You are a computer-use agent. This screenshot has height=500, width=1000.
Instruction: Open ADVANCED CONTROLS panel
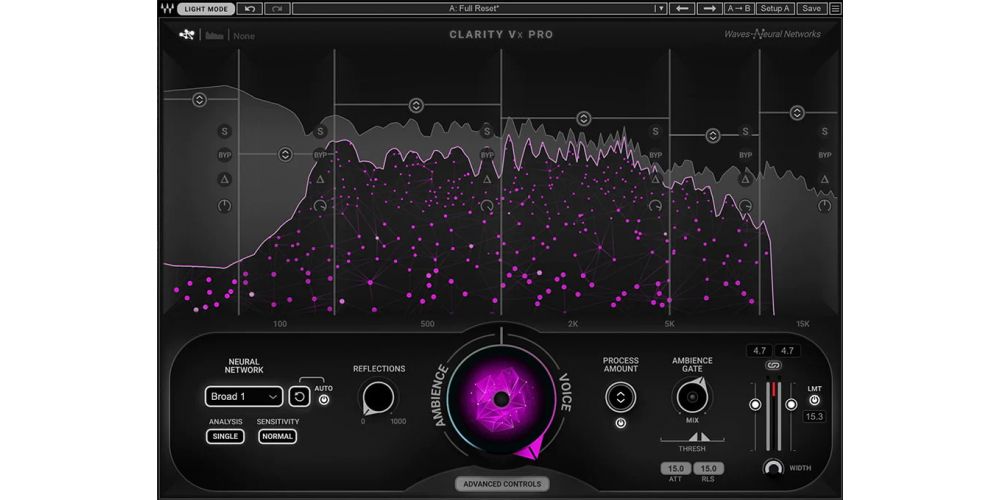click(502, 484)
